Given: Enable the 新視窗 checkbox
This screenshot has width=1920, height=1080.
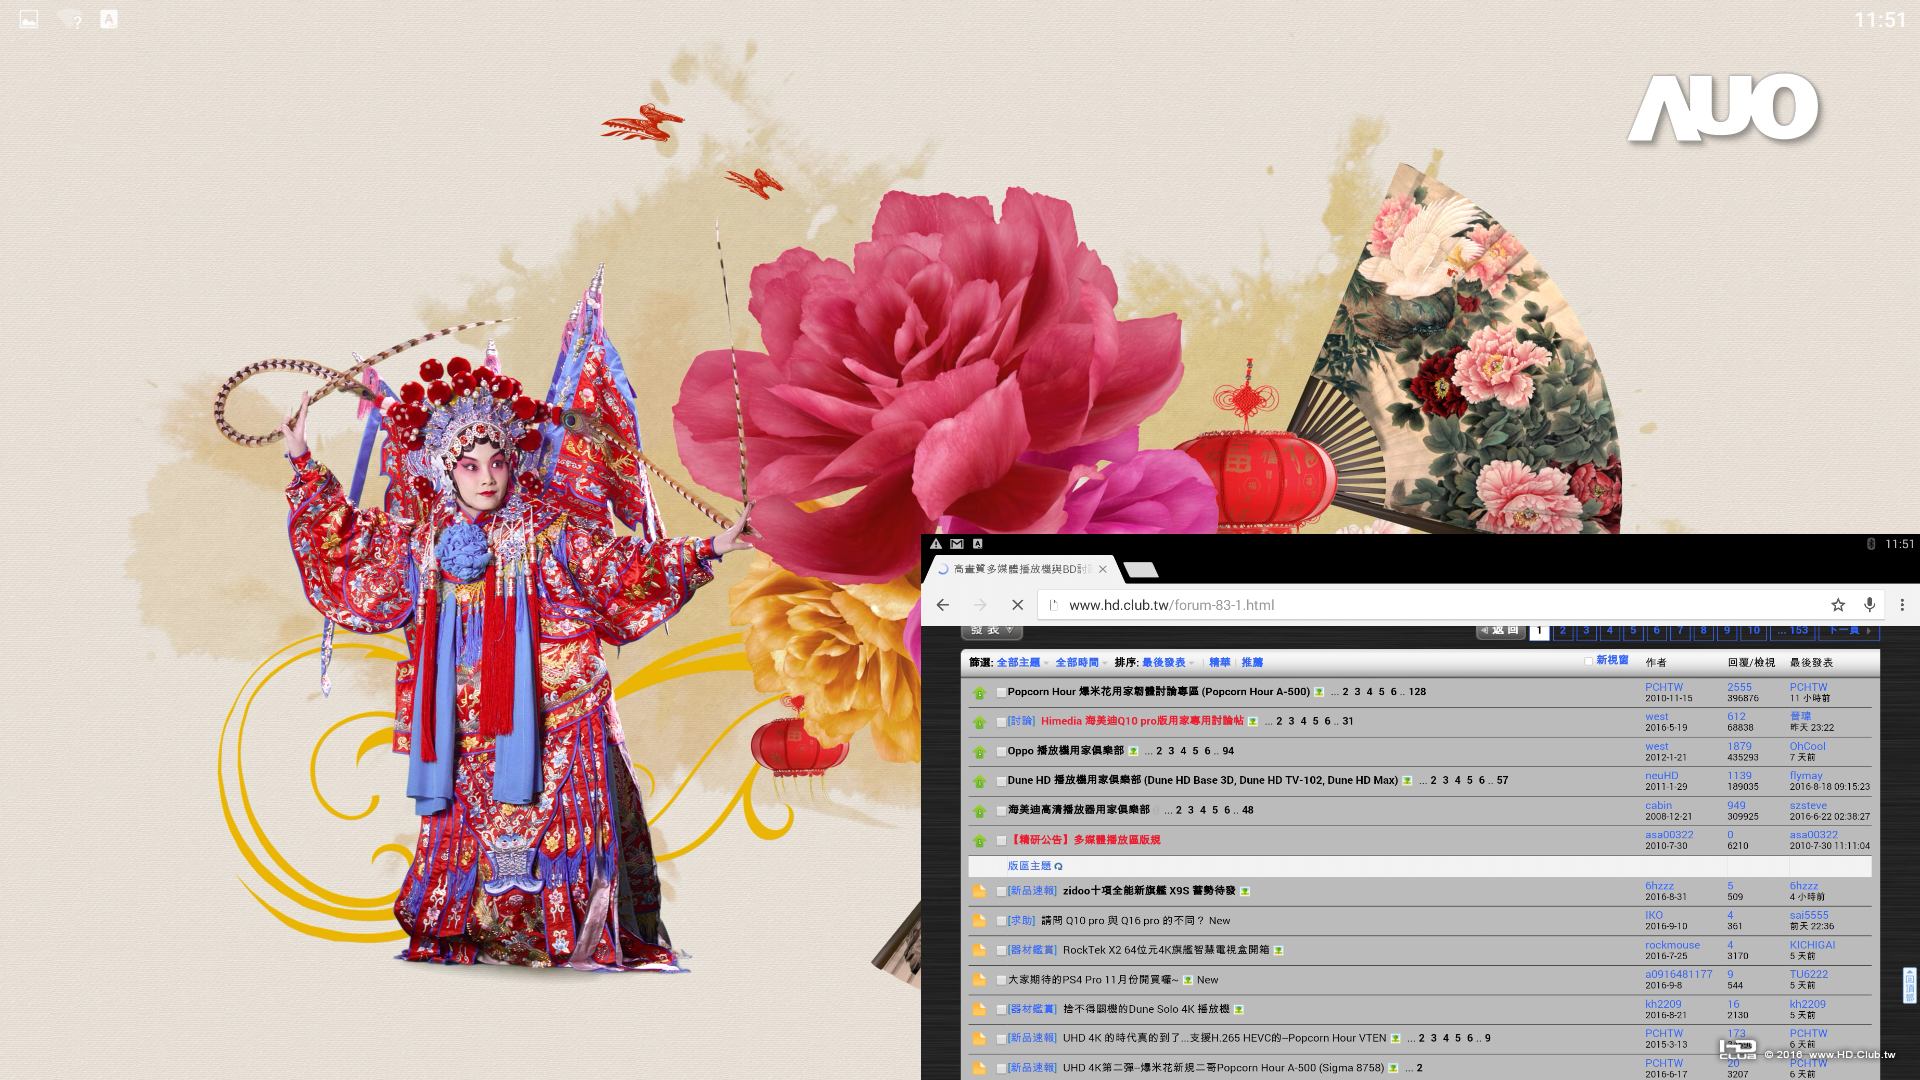Looking at the screenshot, I should 1588,661.
